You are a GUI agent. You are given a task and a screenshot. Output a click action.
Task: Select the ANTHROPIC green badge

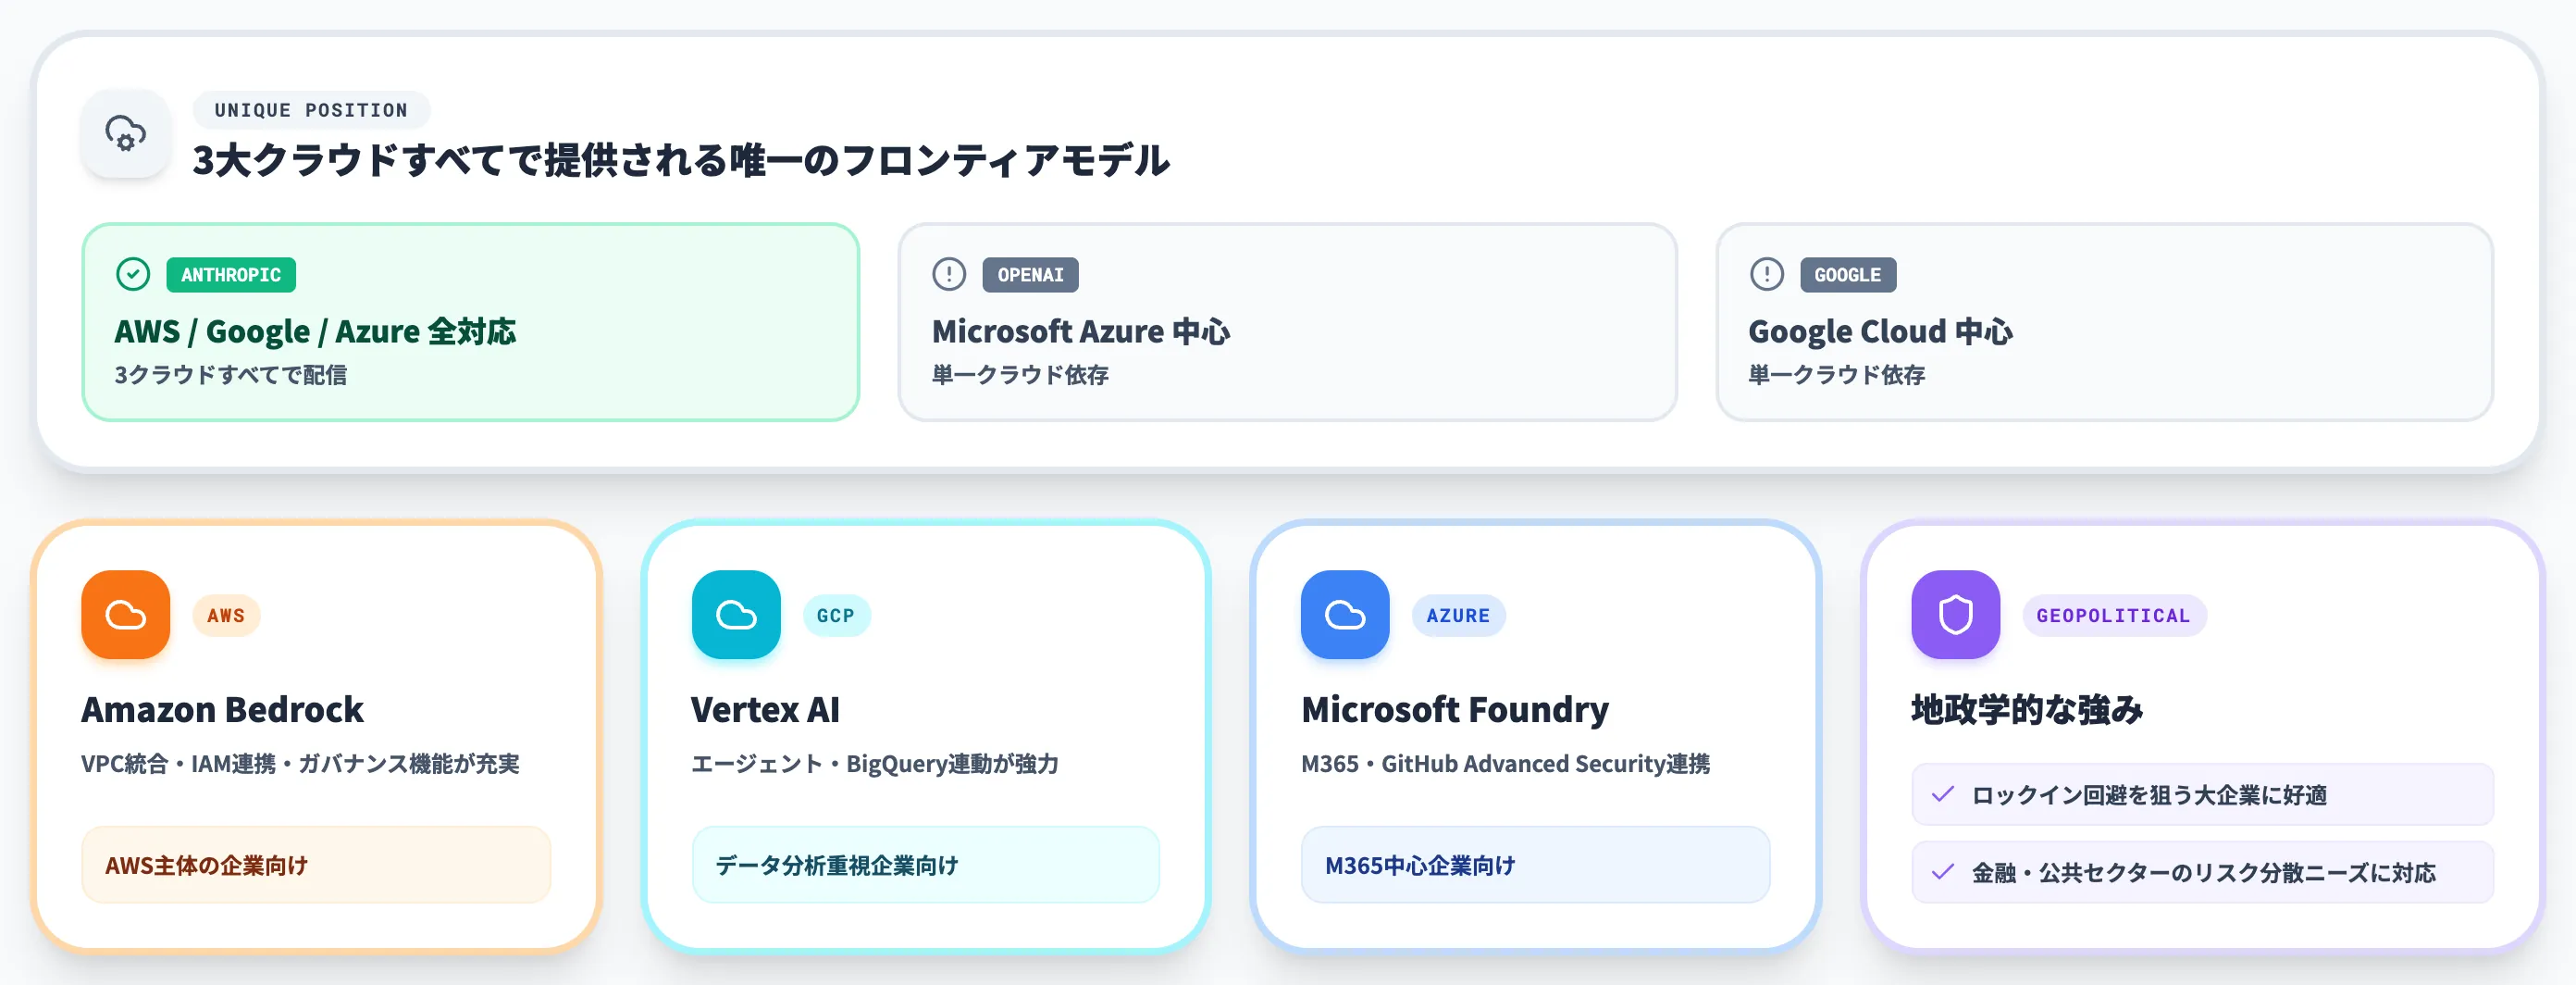(x=231, y=275)
